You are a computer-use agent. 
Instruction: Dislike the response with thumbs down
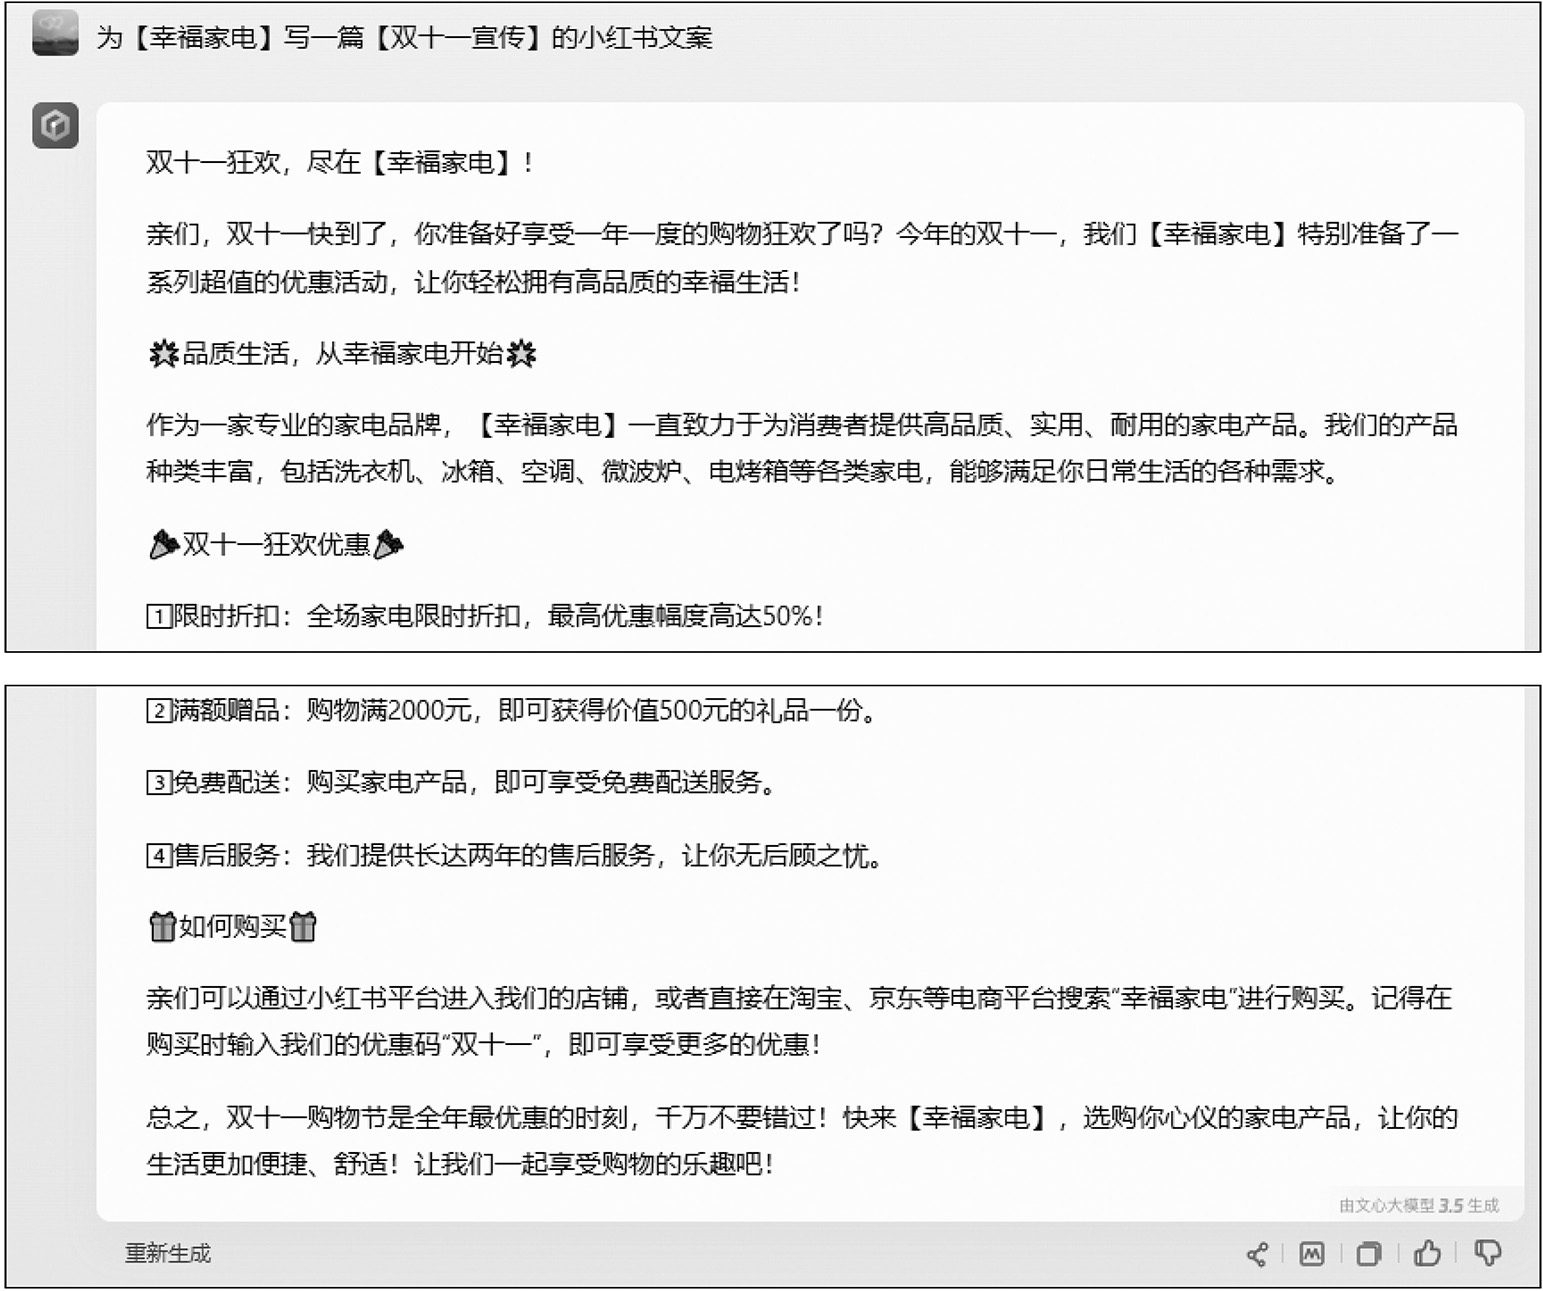coord(1487,1254)
